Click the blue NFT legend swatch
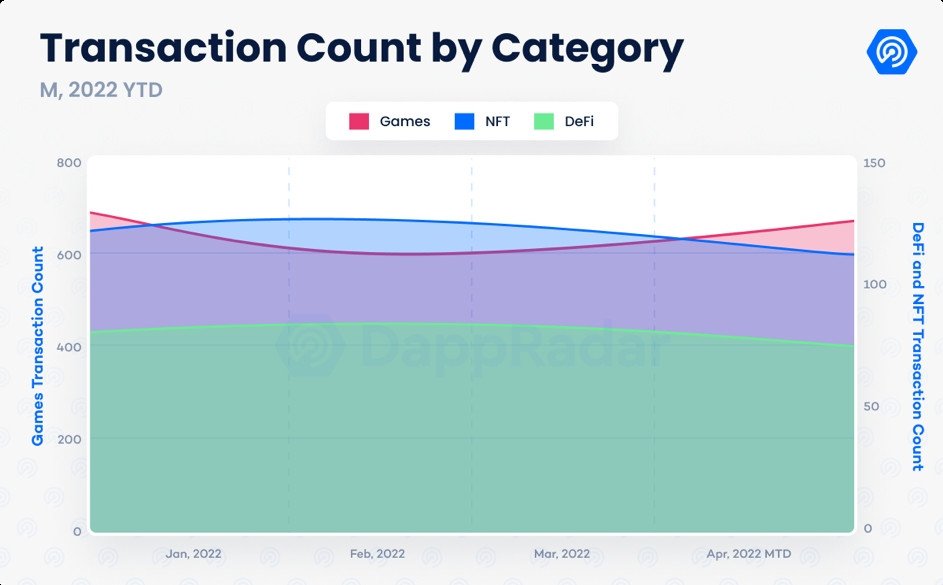Viewport: 943px width, 585px height. point(464,121)
